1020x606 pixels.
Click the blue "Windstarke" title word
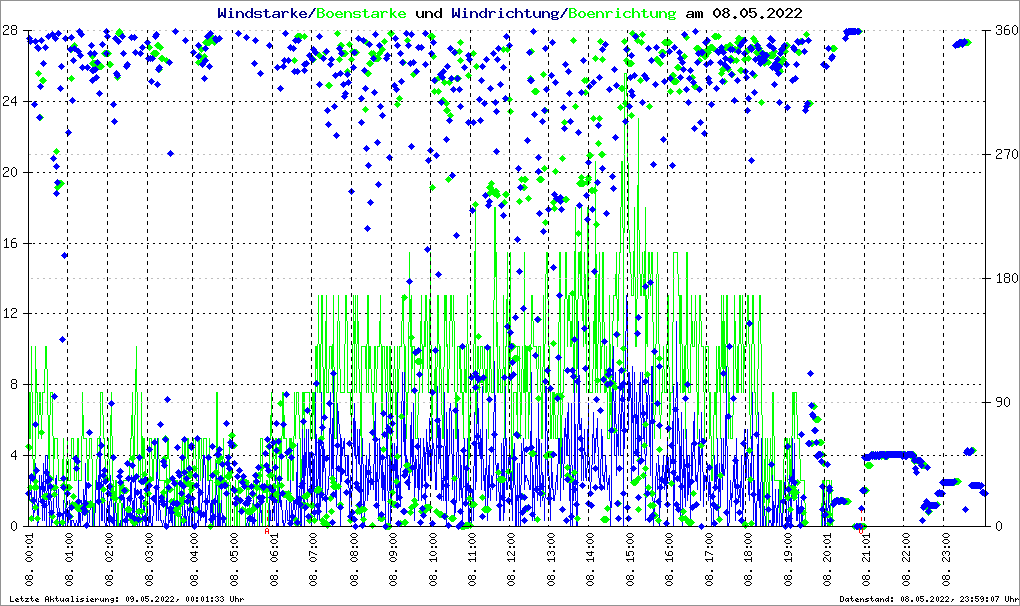(264, 14)
